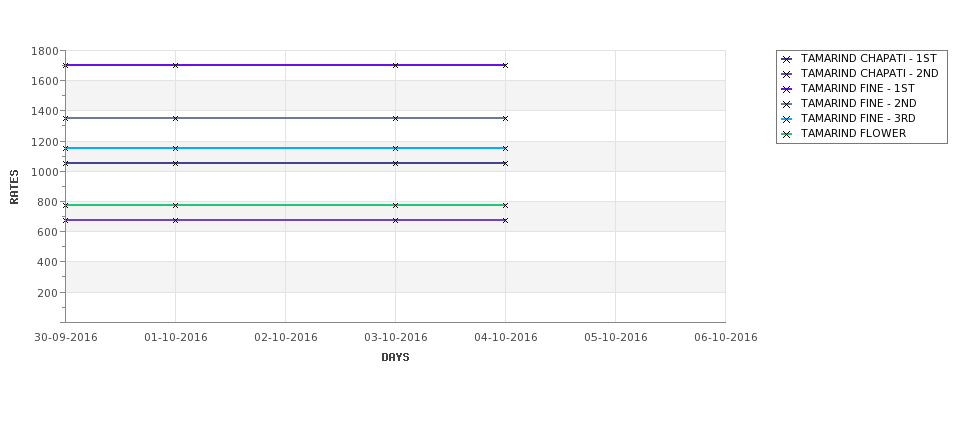This screenshot has height=429, width=975.
Task: Click the 1050 data point on 03-10-2016
Action: [395, 164]
